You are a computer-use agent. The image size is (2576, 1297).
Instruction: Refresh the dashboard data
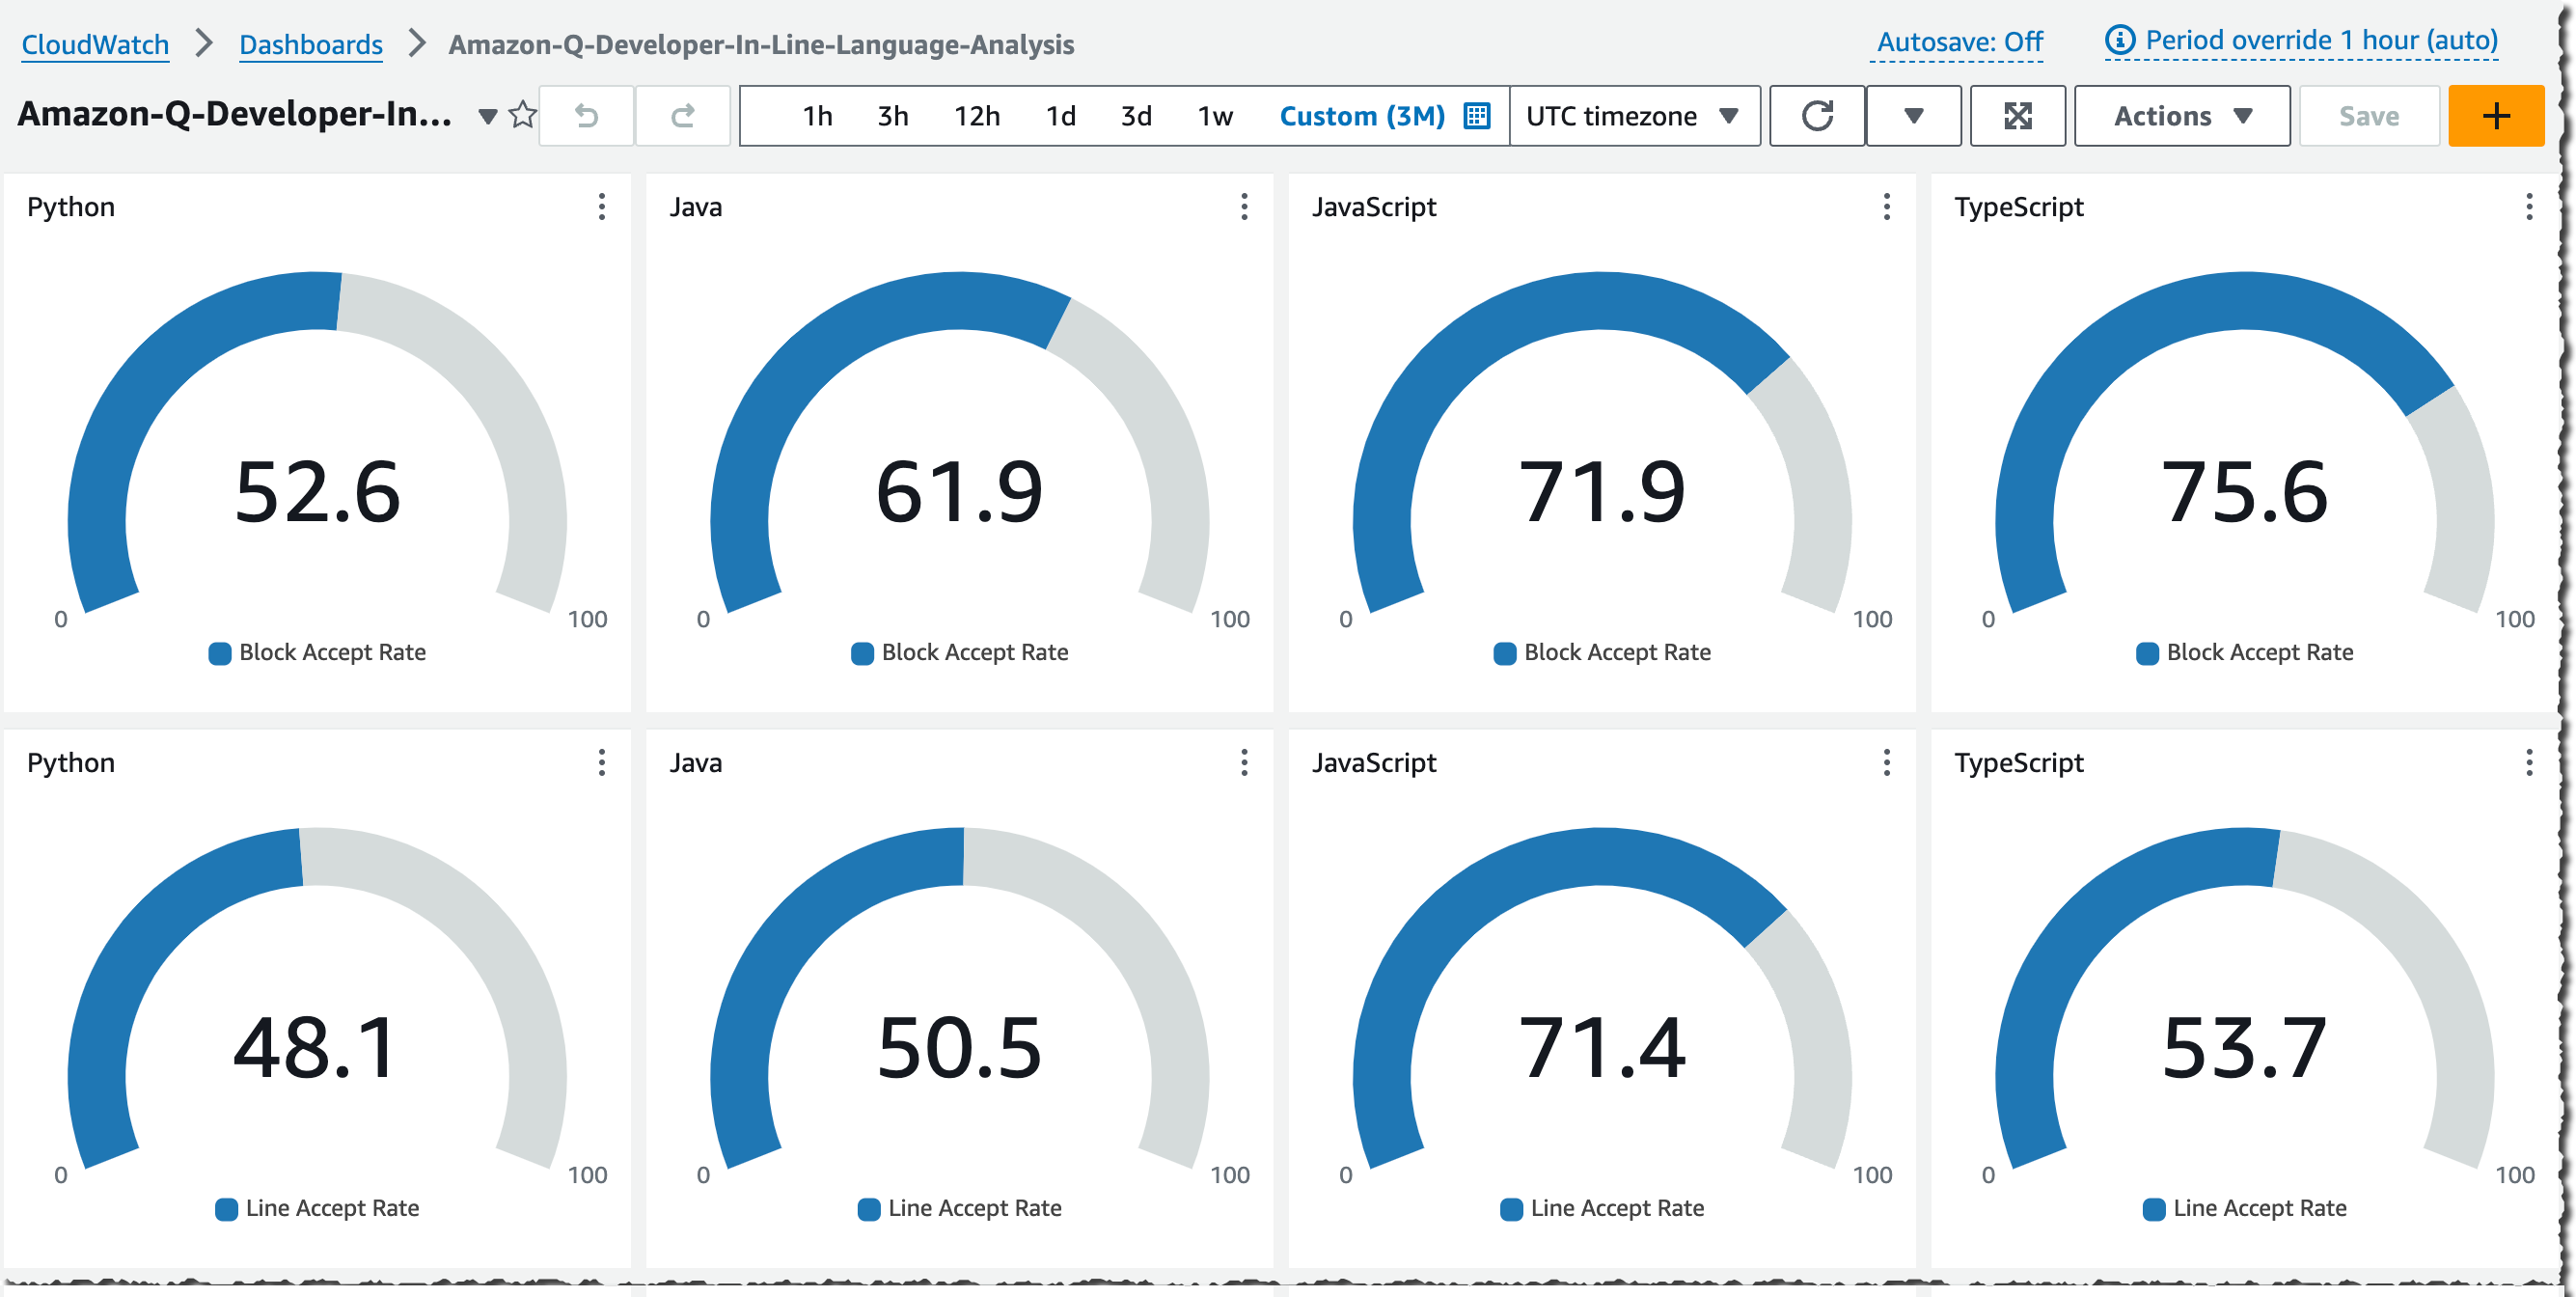[1816, 115]
